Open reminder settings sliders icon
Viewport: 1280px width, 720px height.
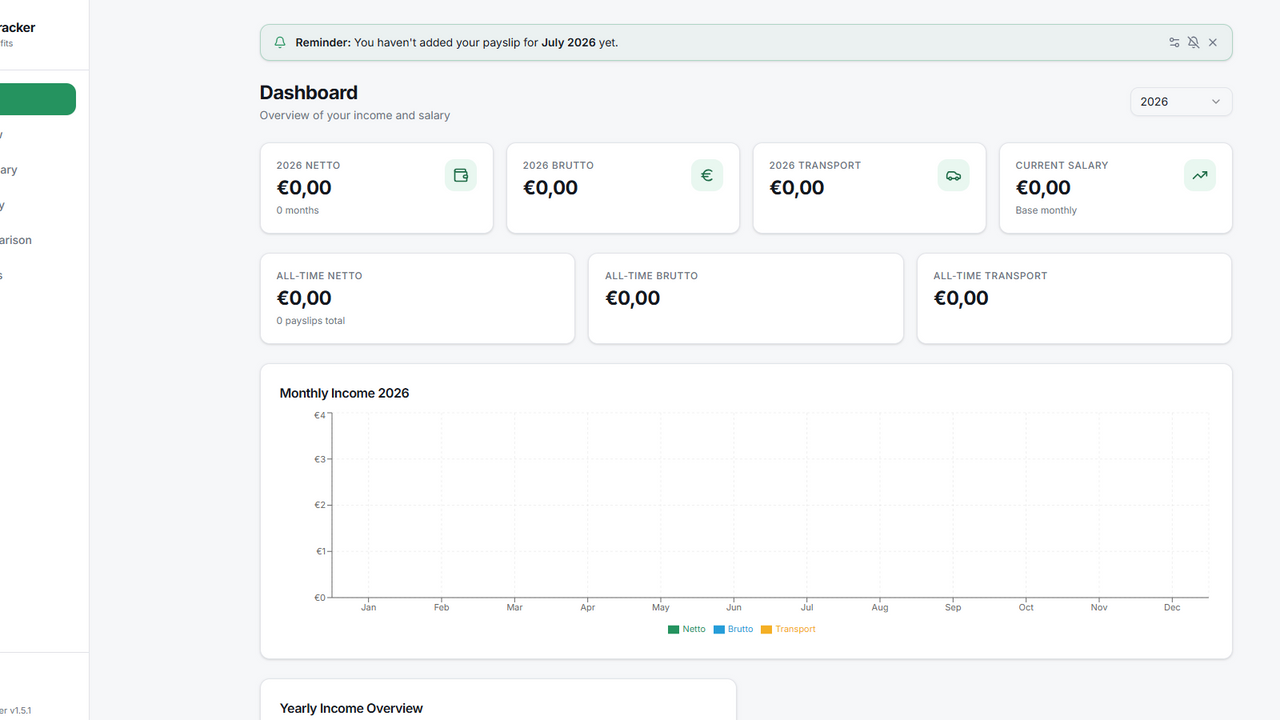[x=1174, y=43]
